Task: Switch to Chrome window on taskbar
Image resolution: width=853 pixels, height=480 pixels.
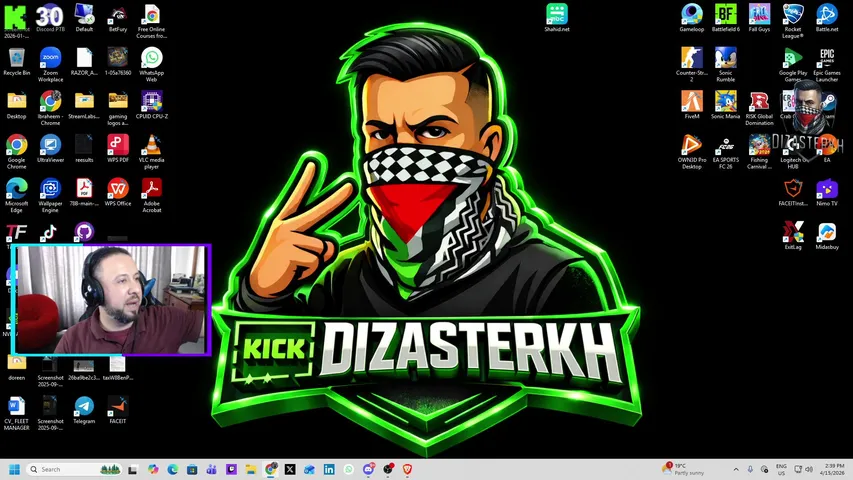Action: click(x=270, y=469)
